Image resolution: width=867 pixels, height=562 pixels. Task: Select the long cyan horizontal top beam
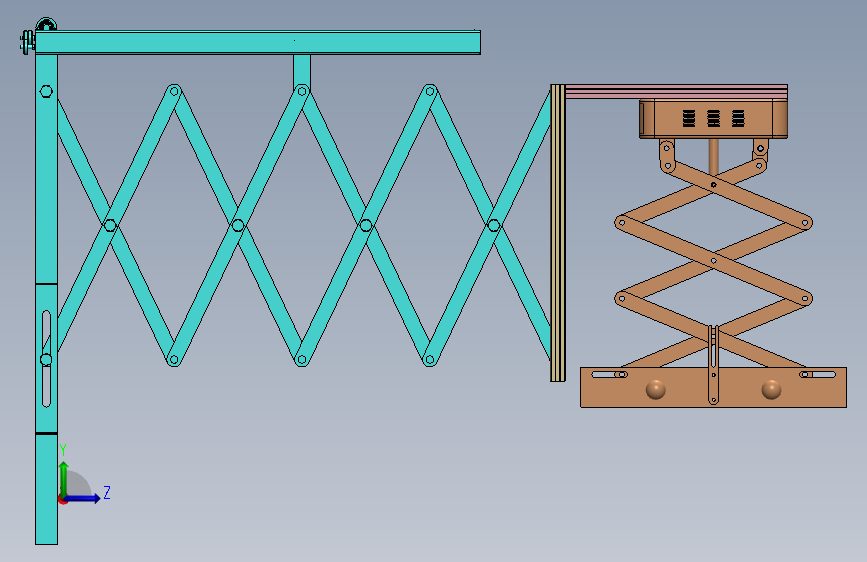point(258,43)
